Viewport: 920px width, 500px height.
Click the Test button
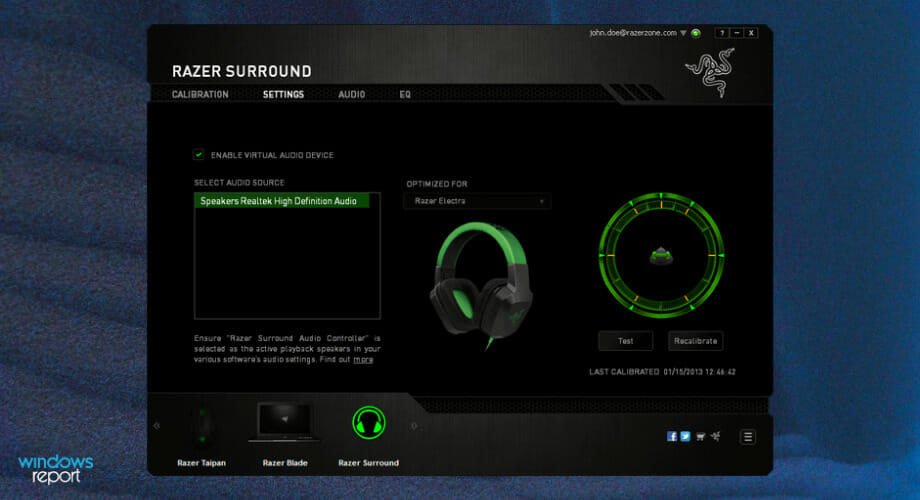pos(625,341)
